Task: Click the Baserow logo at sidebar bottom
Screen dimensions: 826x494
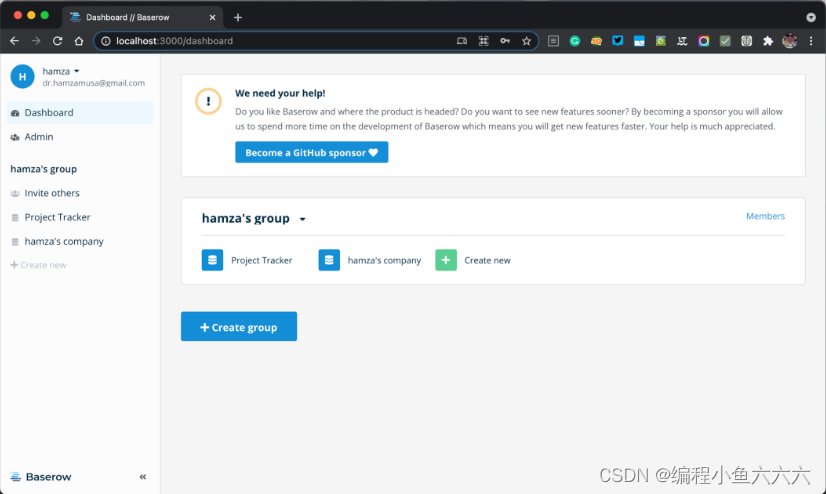Action: (x=41, y=477)
